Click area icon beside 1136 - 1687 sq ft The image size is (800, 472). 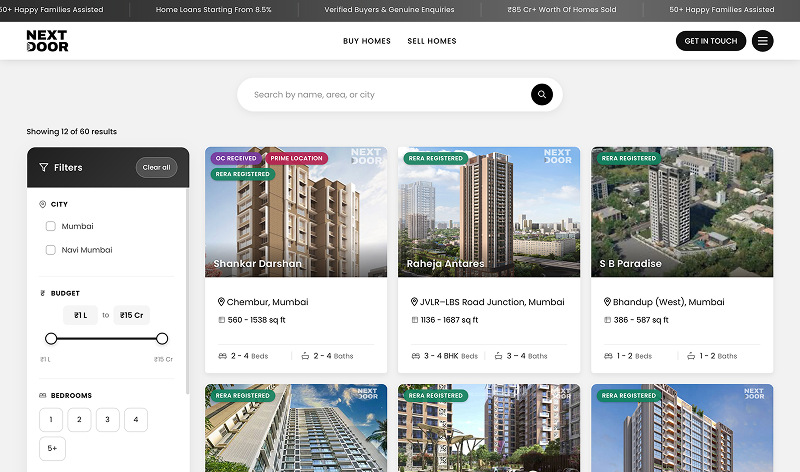coord(415,320)
